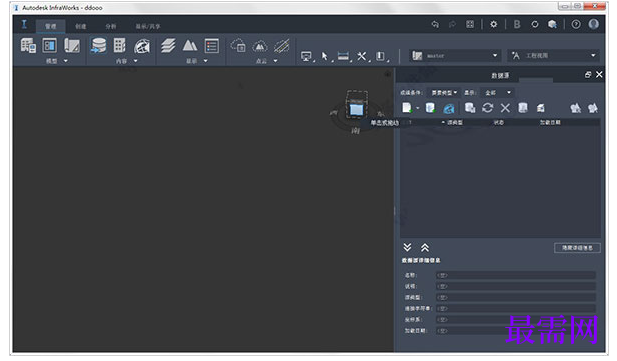This screenshot has height=361, width=617.
Task: Sort by the 状态 column header
Action: 499,123
